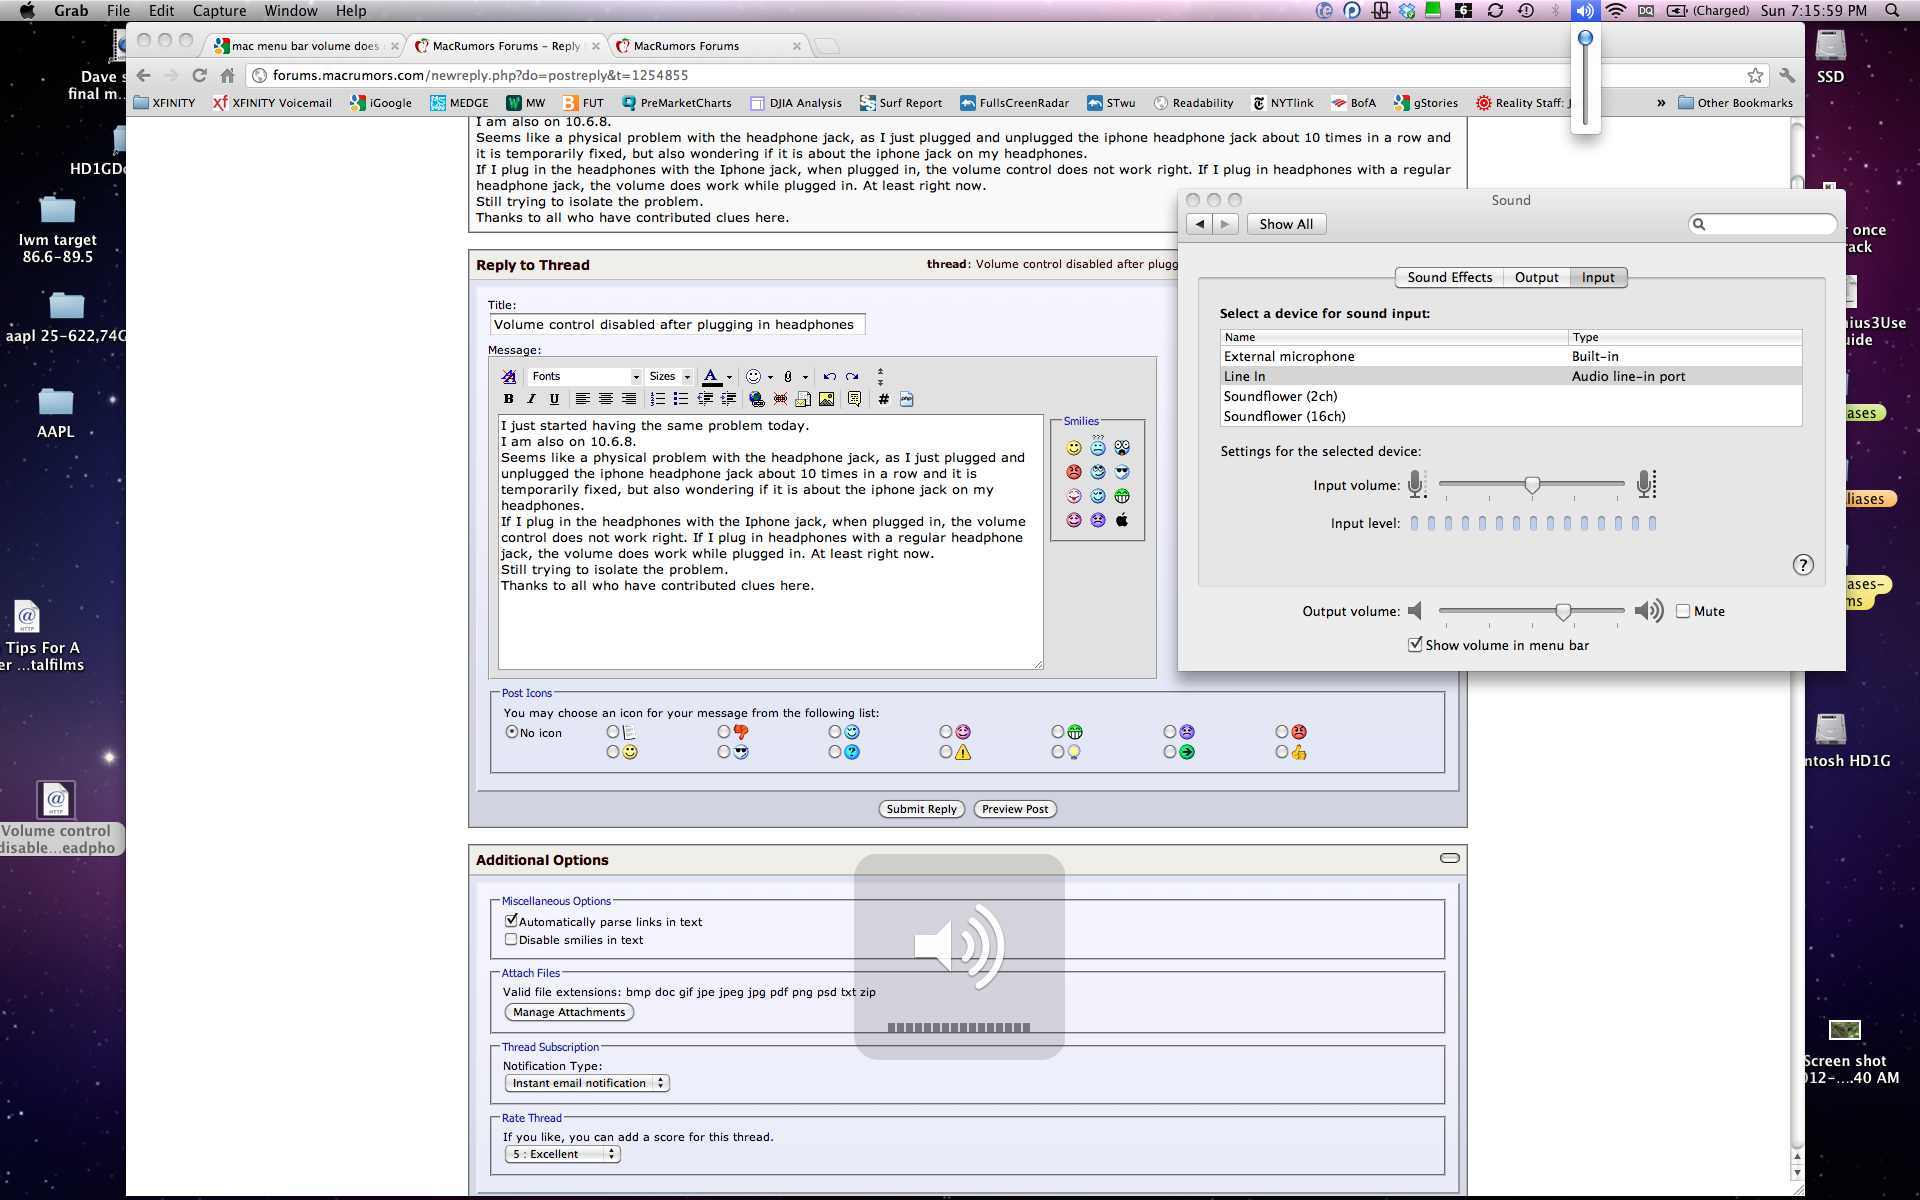The image size is (1920, 1200).
Task: Click the Input volume slider knob
Action: tap(1532, 485)
